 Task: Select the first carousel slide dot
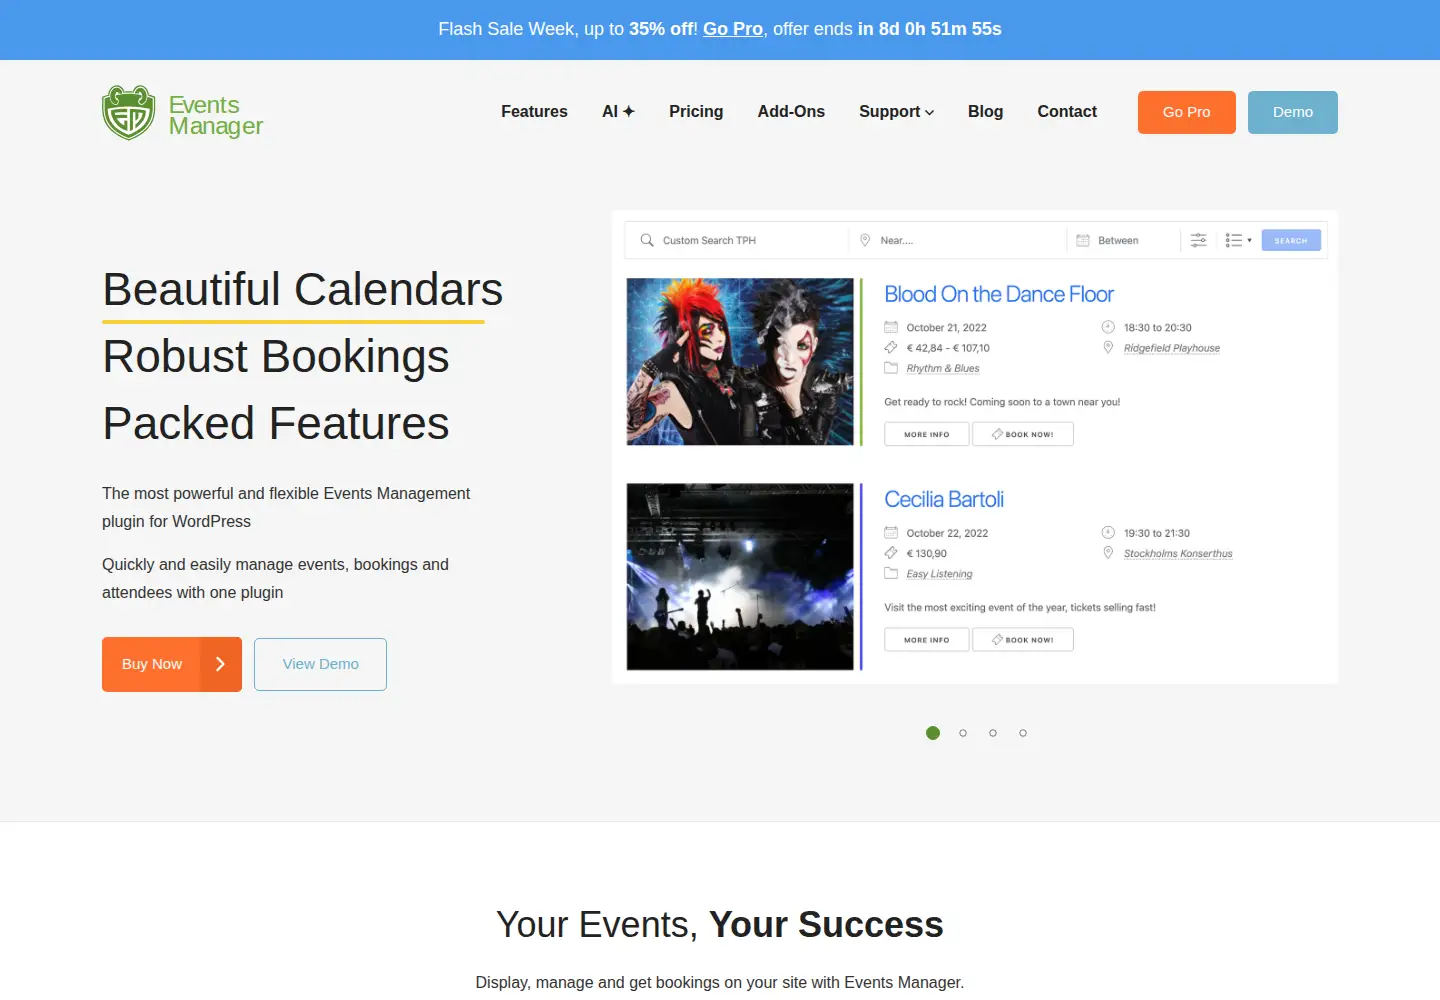coord(933,733)
